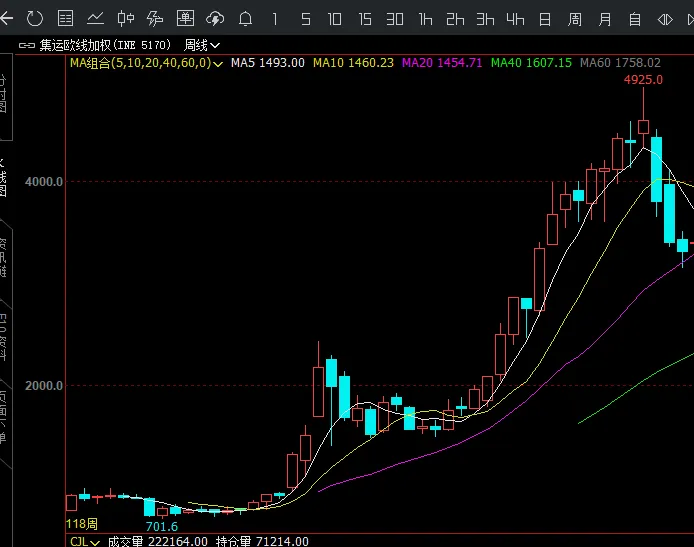Click the MA40 1607.15 value
Screen dimensions: 694x547
[531, 63]
